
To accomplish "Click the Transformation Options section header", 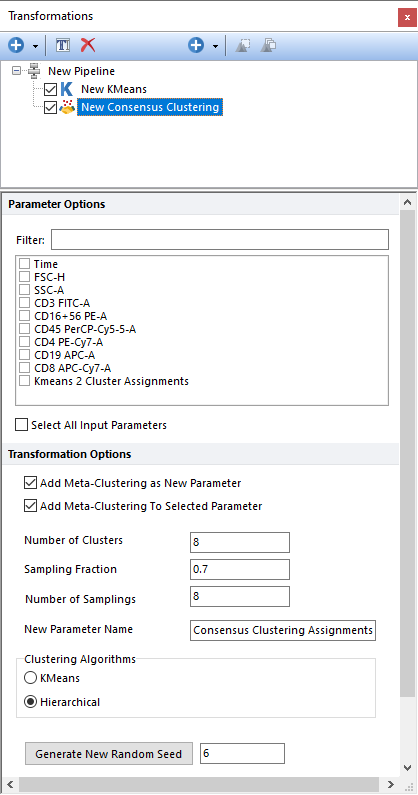I will point(201,454).
